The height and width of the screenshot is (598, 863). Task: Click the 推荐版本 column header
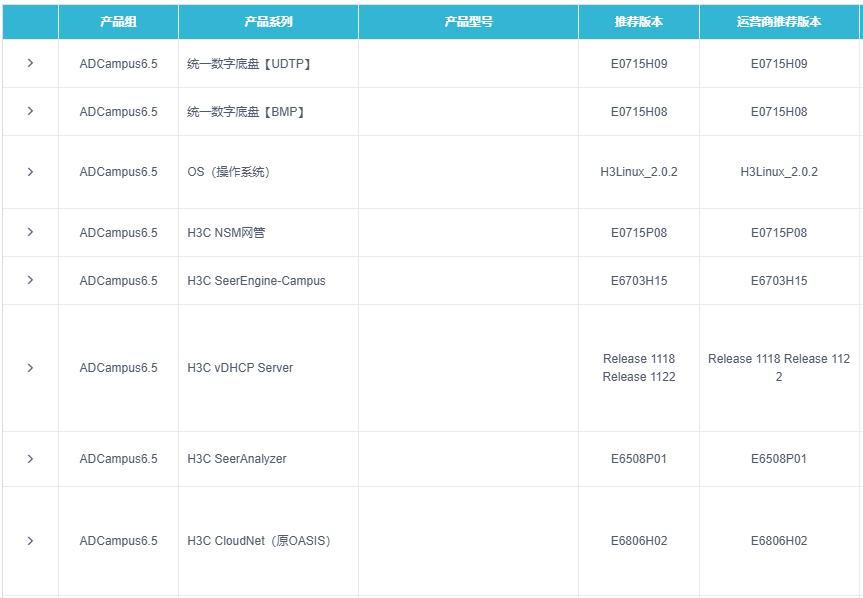click(638, 22)
